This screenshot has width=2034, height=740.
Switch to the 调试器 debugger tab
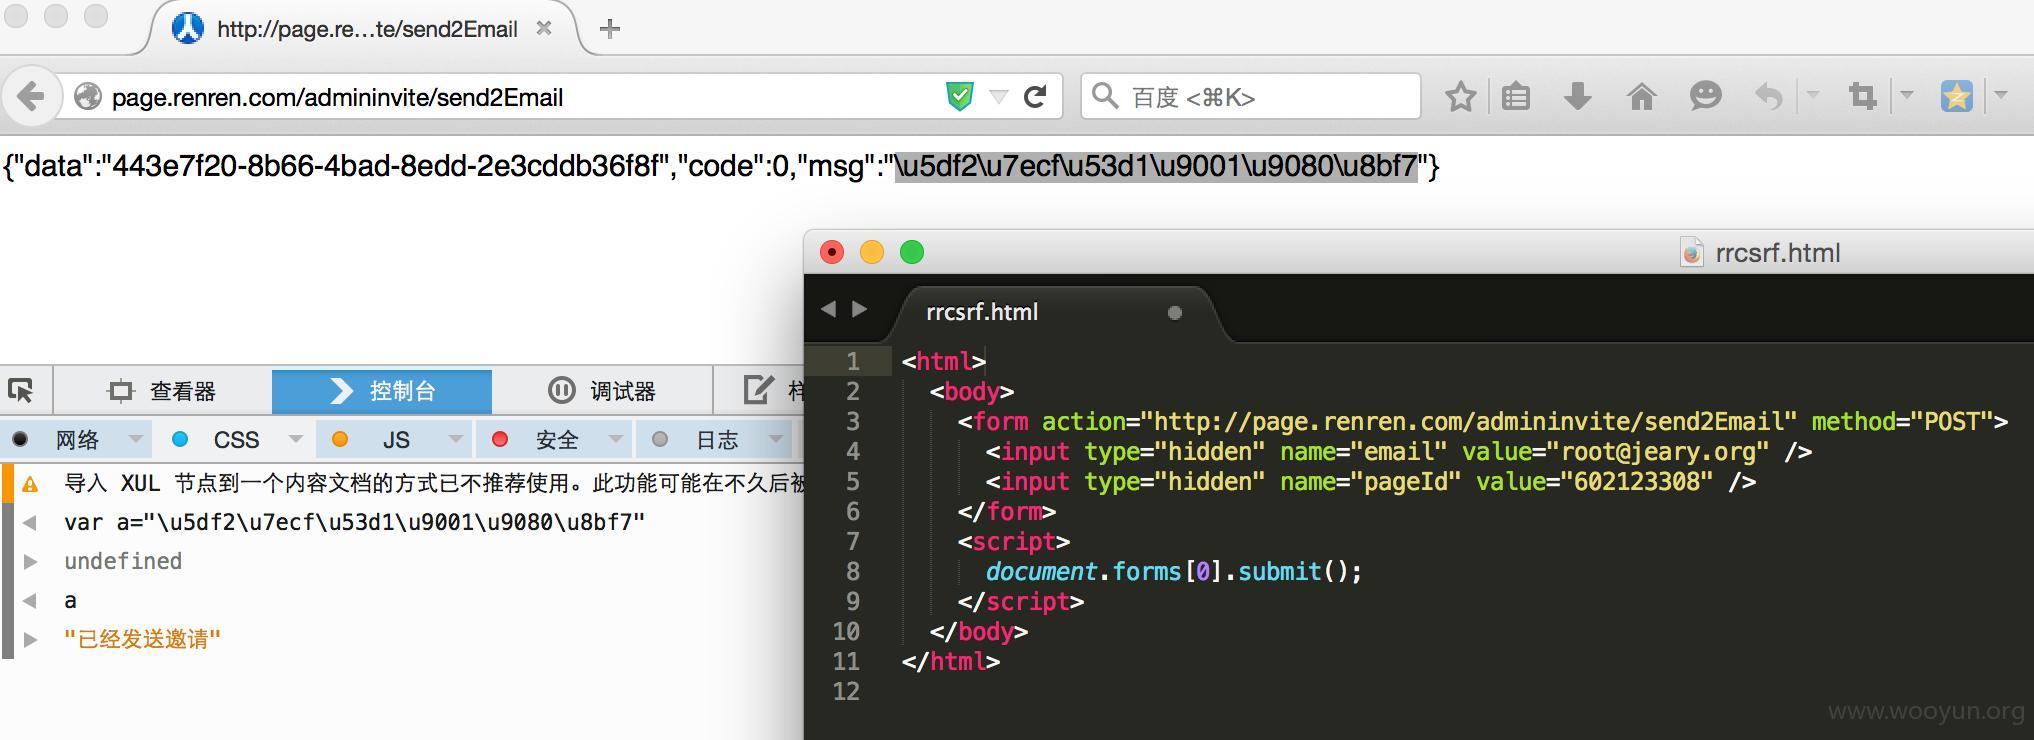pyautogui.click(x=602, y=390)
